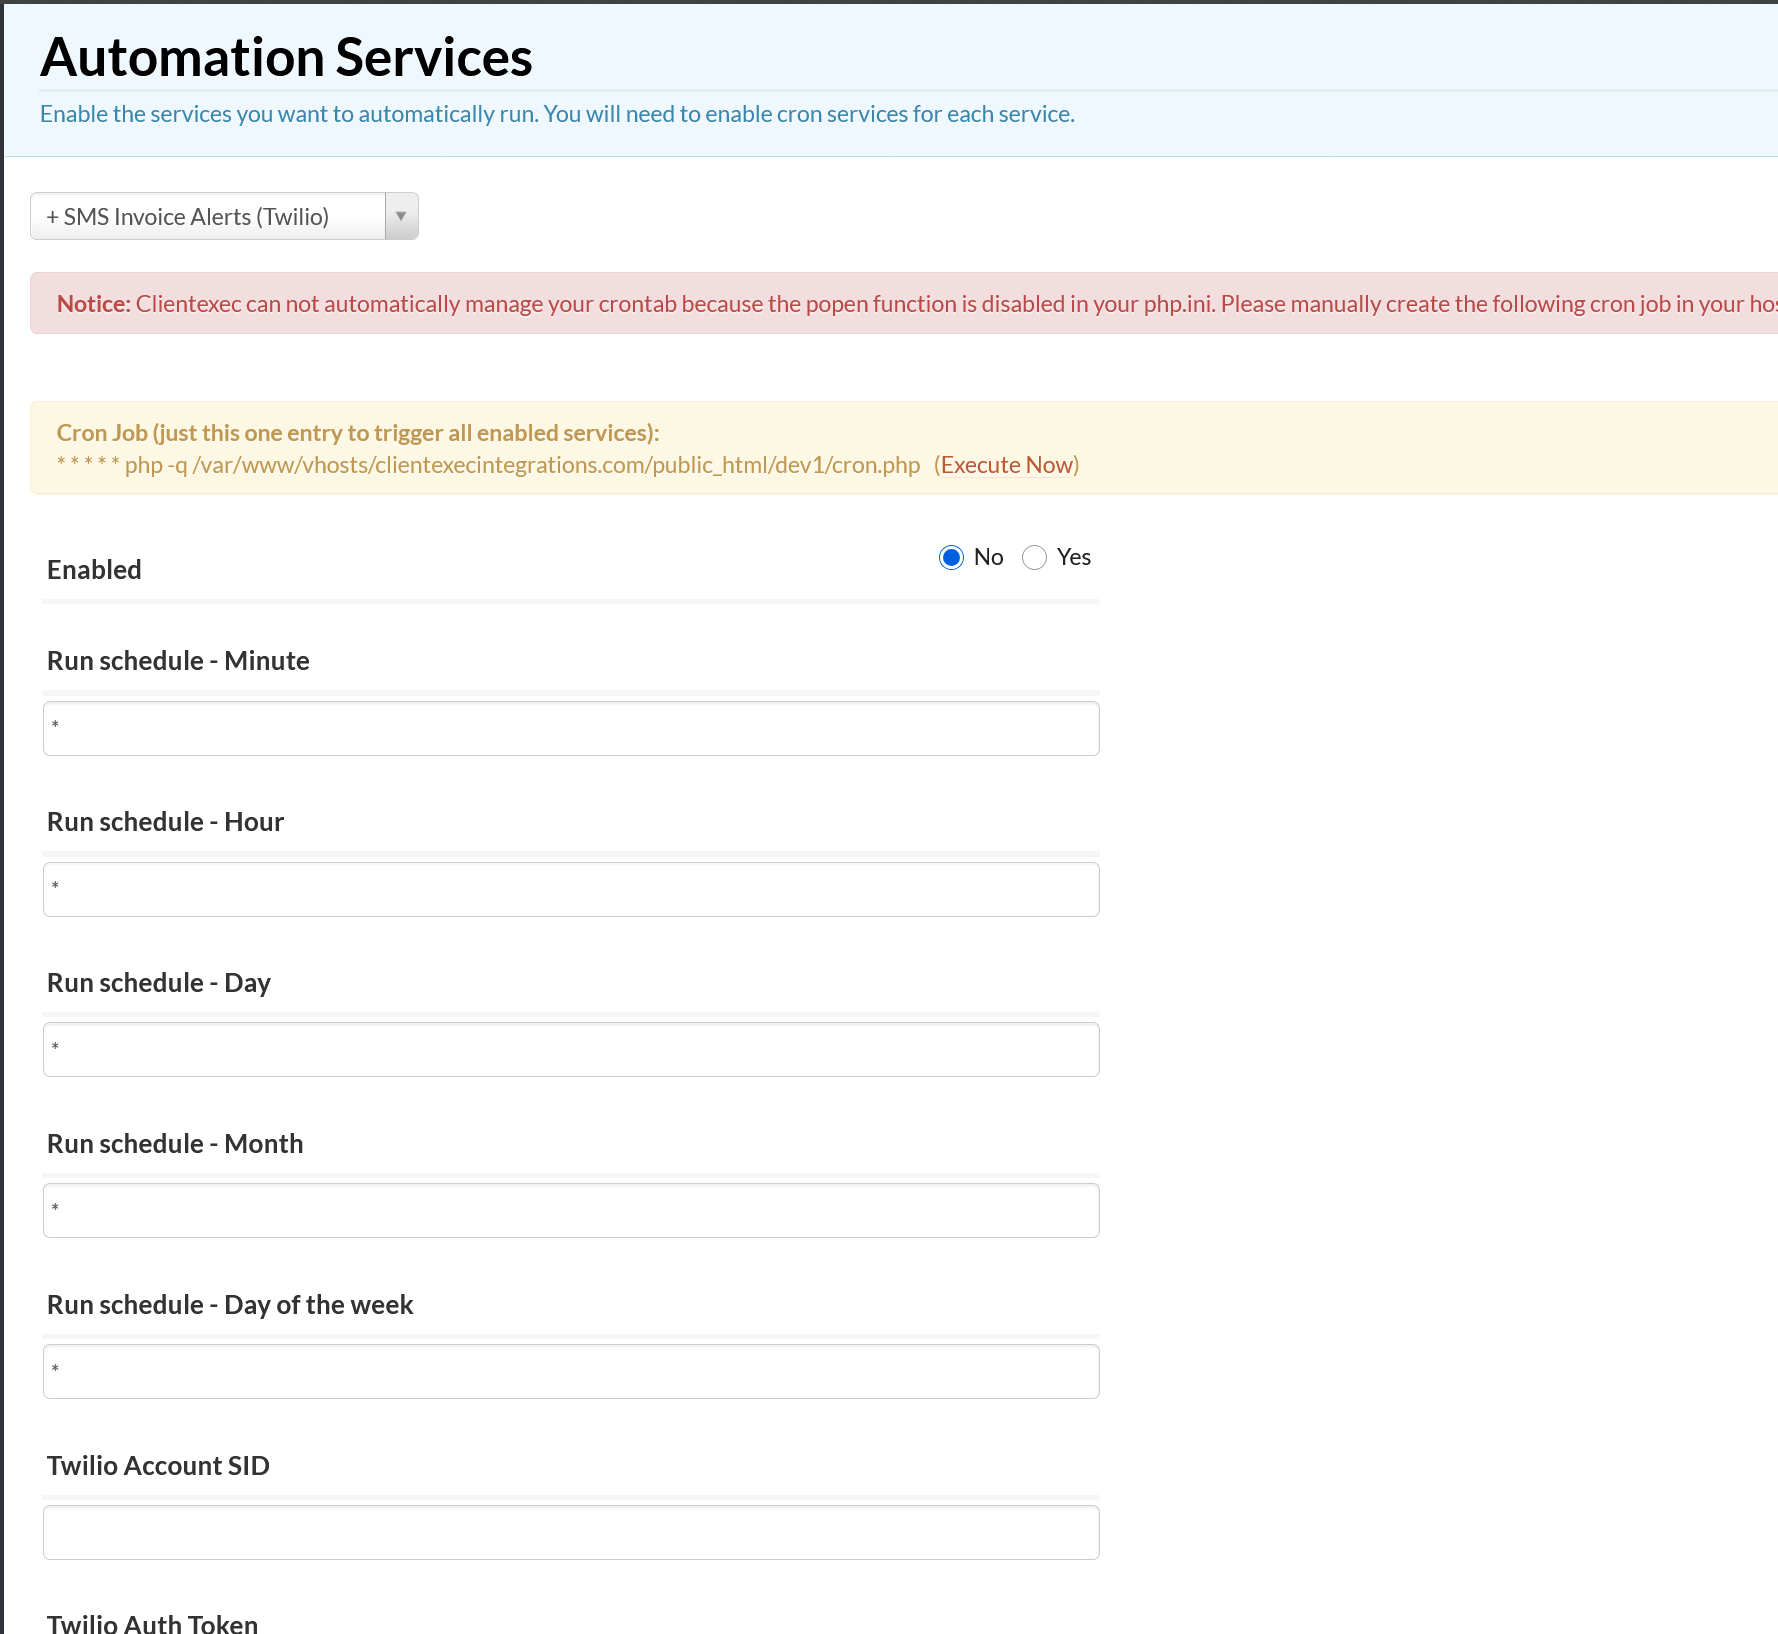Focus the Run schedule - Month field
The width and height of the screenshot is (1778, 1634).
[571, 1210]
